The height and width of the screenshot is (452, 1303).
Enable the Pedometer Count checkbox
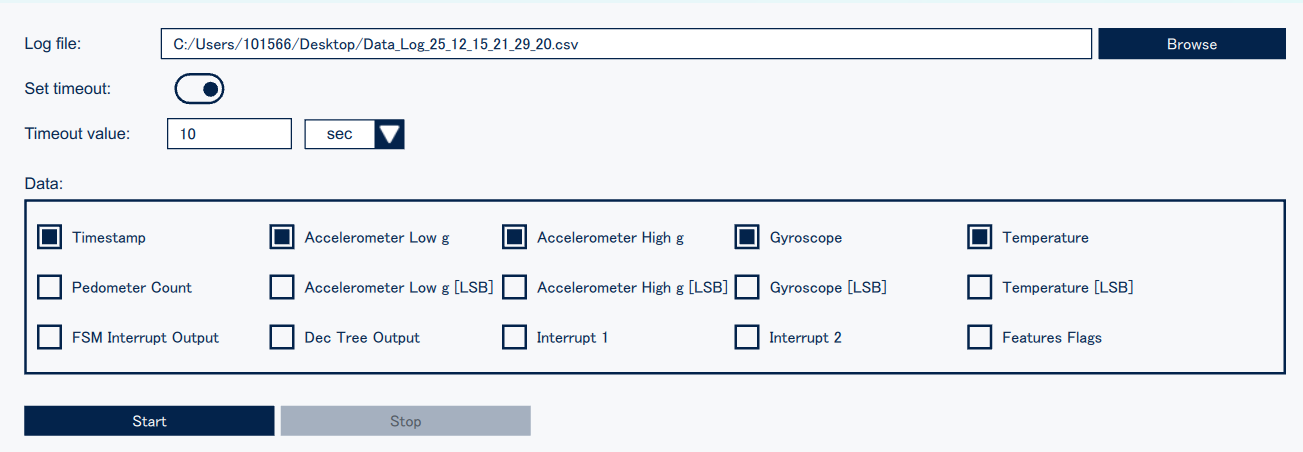(50, 288)
